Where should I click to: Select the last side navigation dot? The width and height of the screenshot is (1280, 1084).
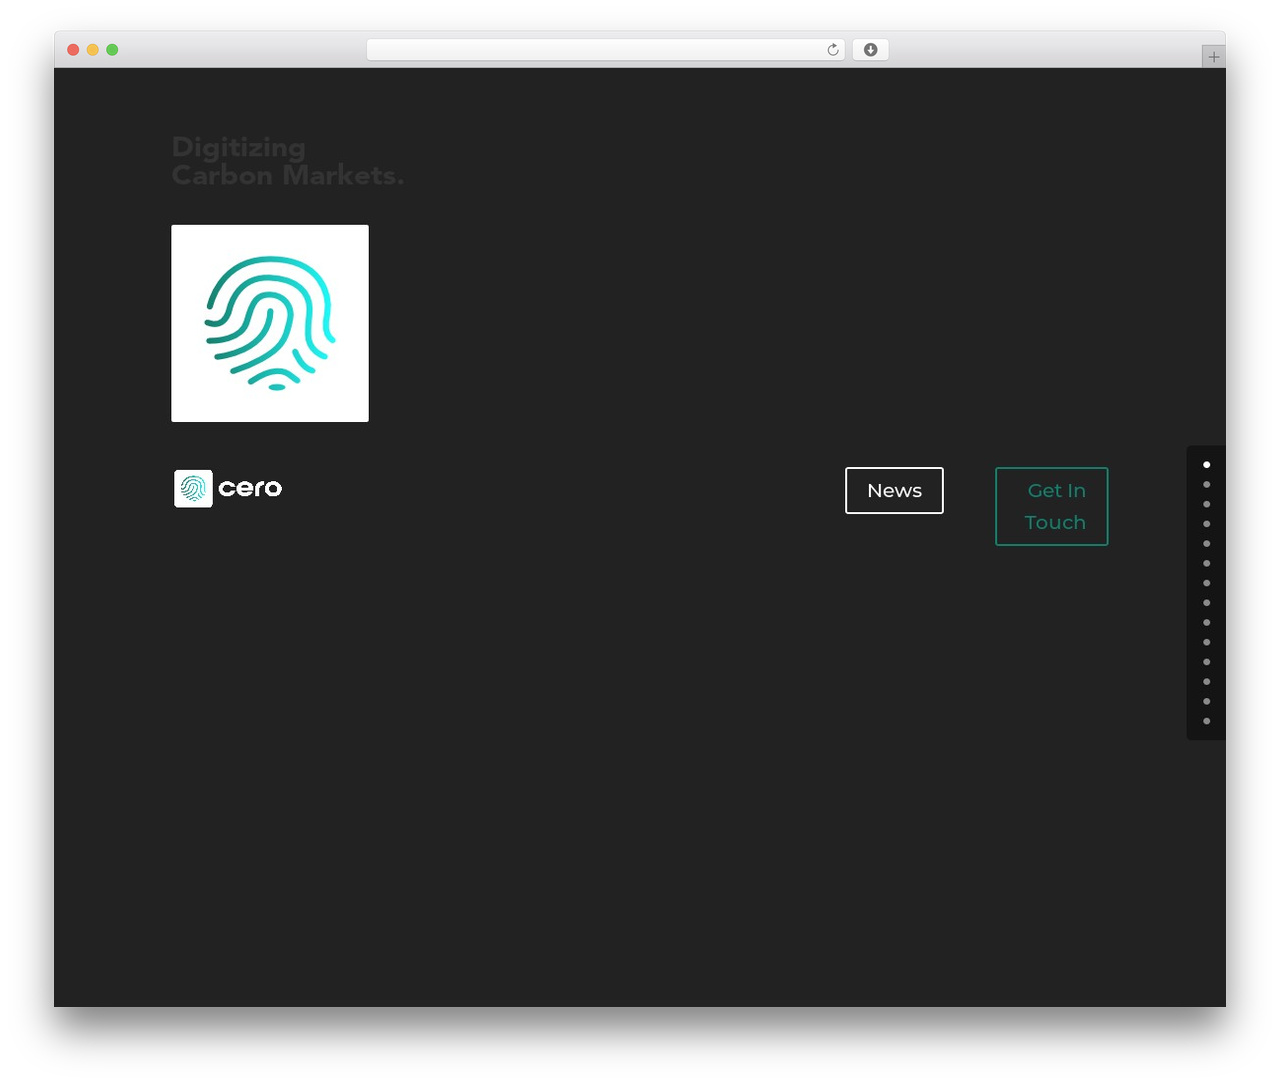tap(1207, 721)
